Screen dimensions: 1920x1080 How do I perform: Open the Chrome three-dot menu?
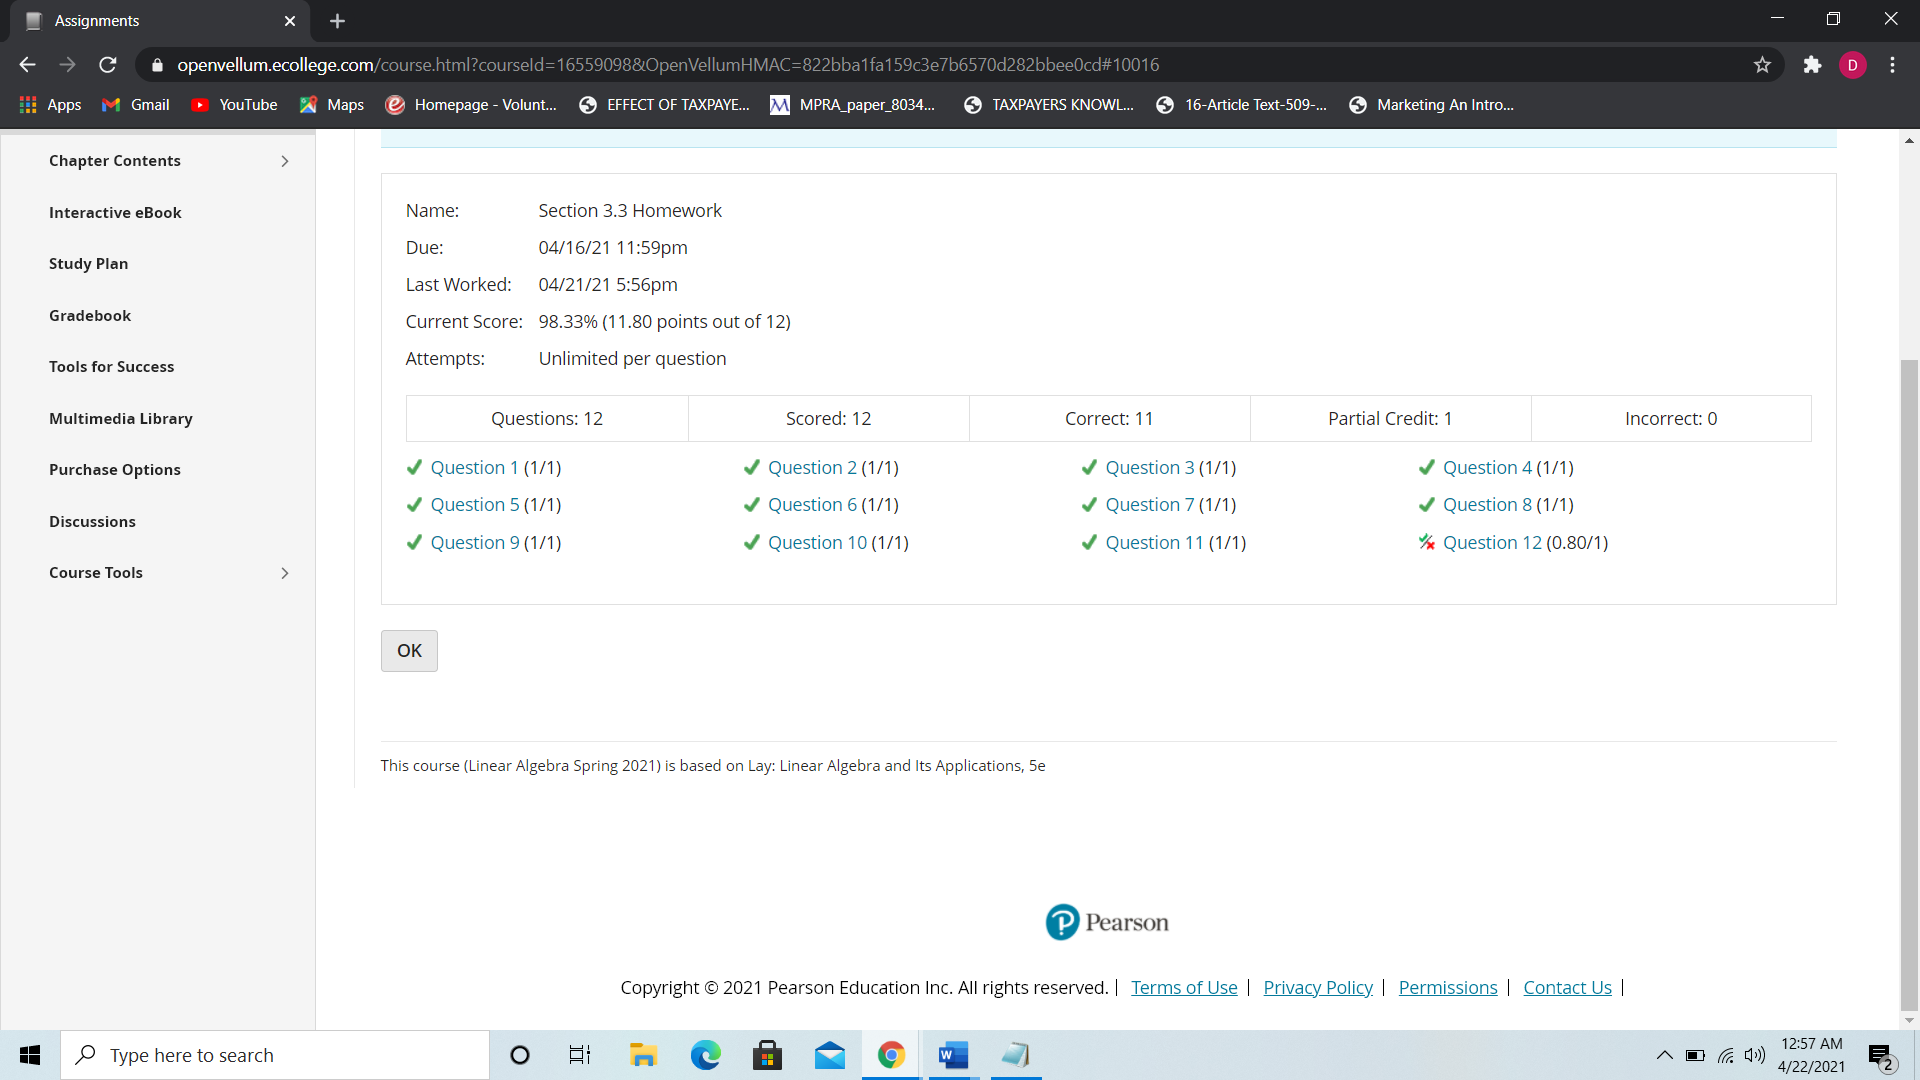click(x=1892, y=65)
